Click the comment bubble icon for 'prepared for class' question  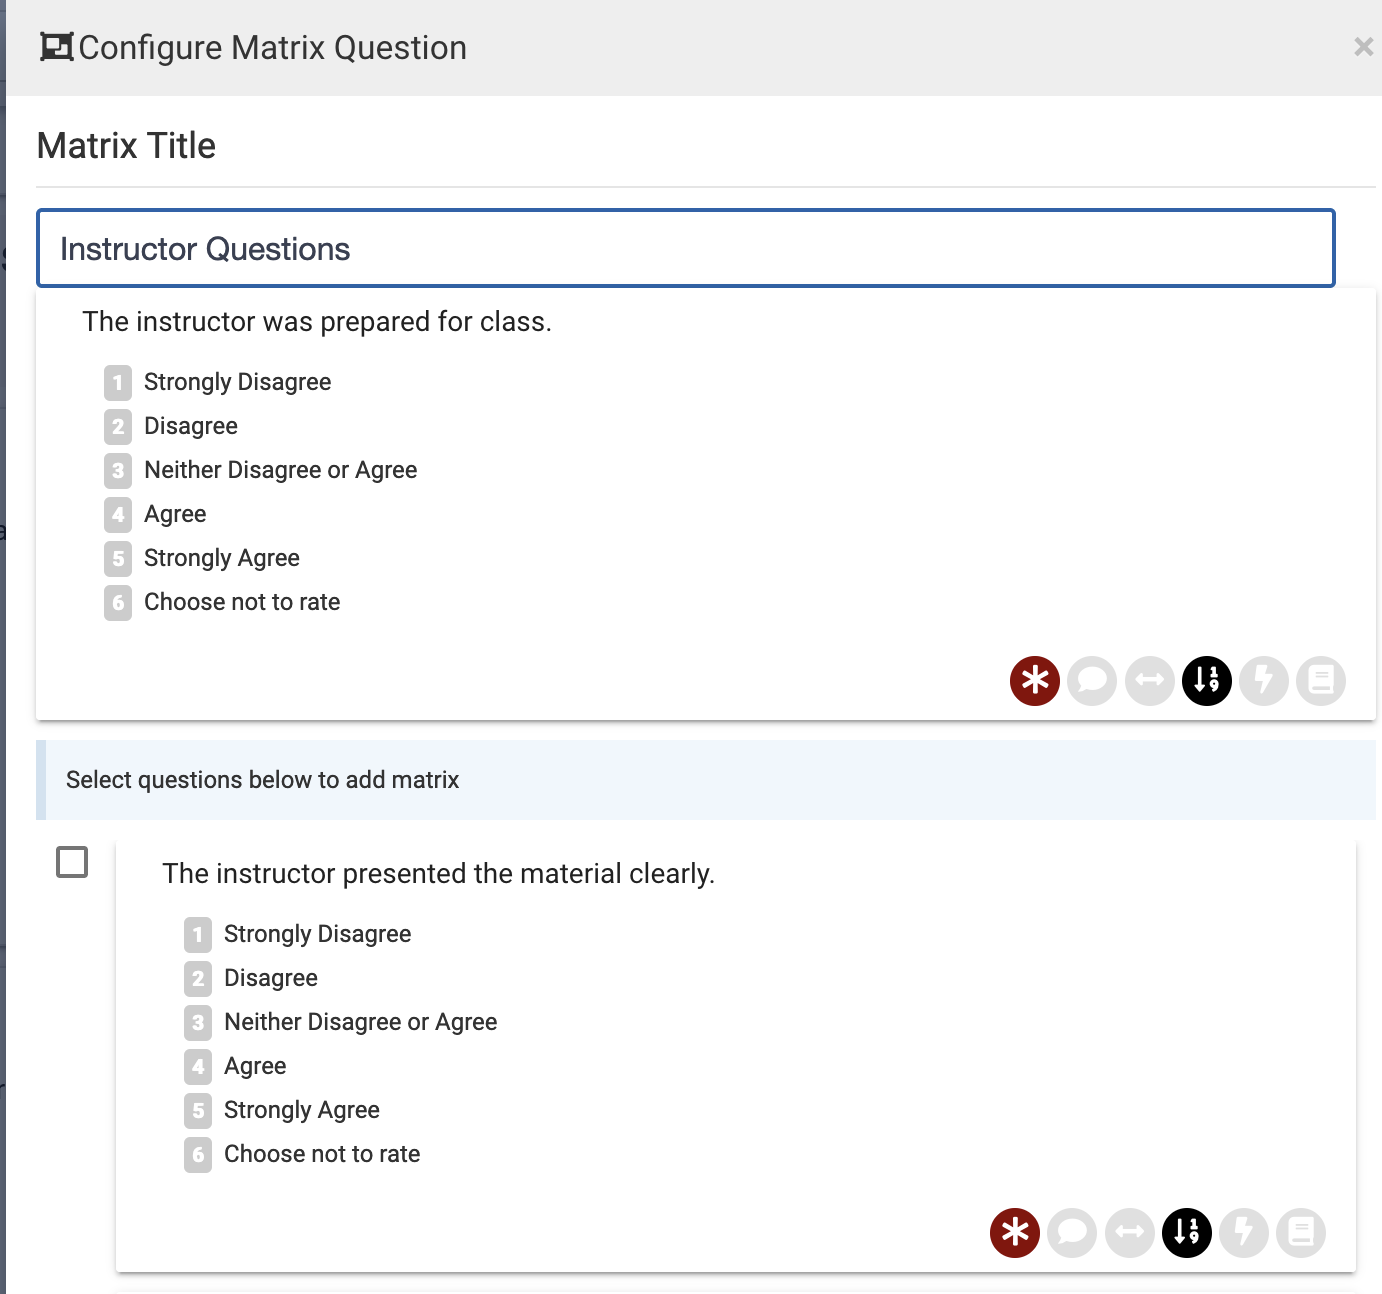[1092, 681]
